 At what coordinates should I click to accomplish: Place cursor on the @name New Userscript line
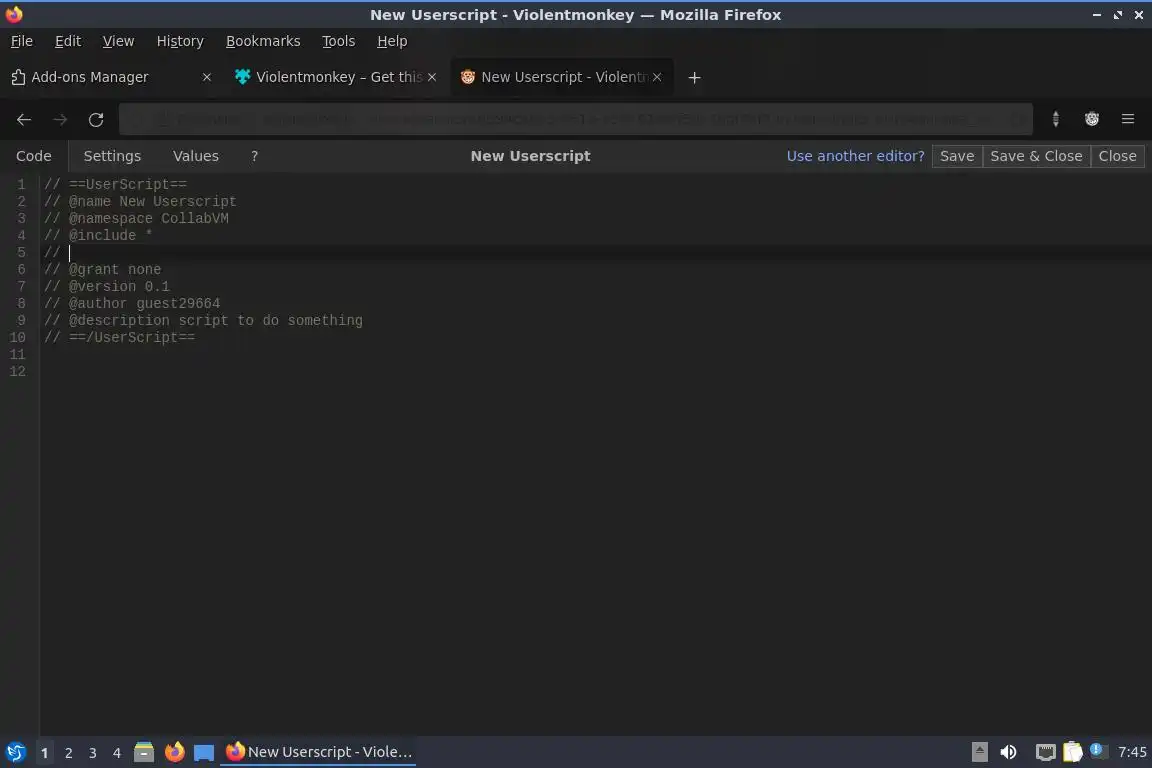click(x=140, y=201)
